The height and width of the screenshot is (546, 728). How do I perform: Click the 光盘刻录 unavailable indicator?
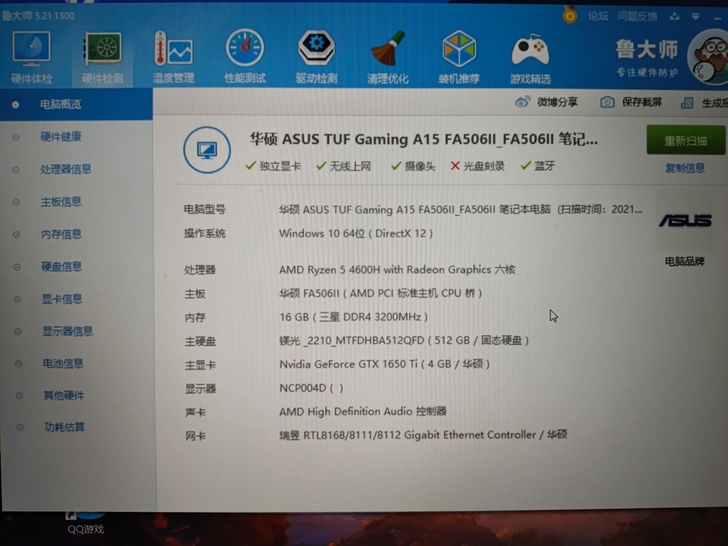tap(477, 166)
